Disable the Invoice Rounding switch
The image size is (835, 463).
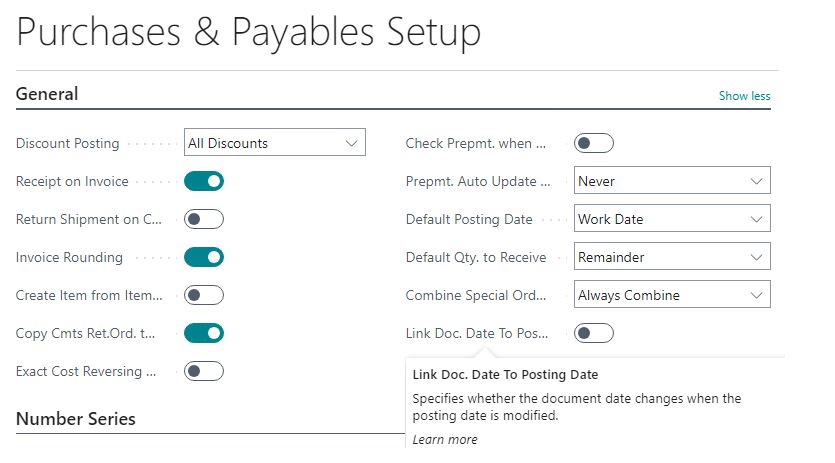[203, 257]
